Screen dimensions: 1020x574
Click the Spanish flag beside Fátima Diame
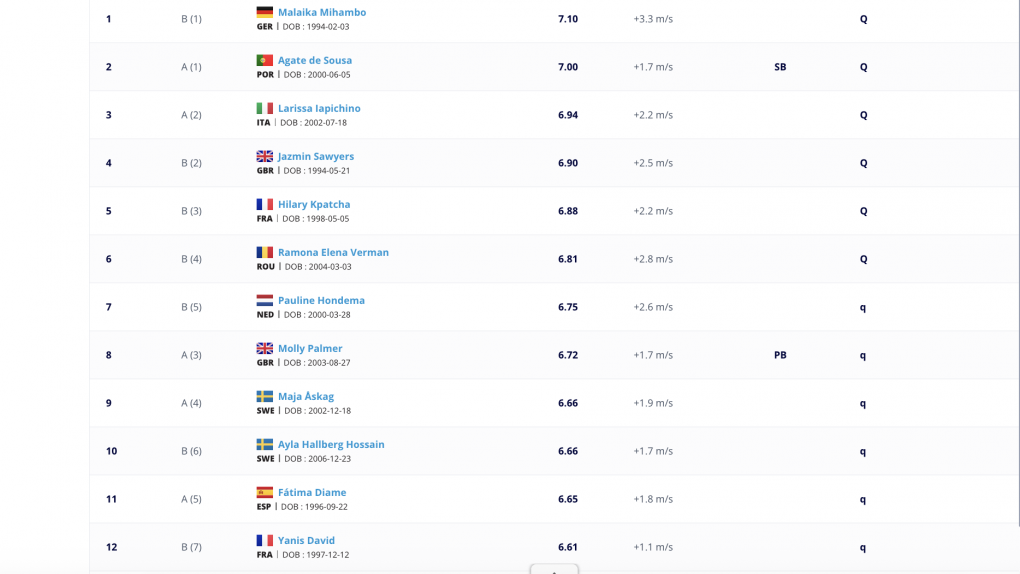tap(264, 492)
